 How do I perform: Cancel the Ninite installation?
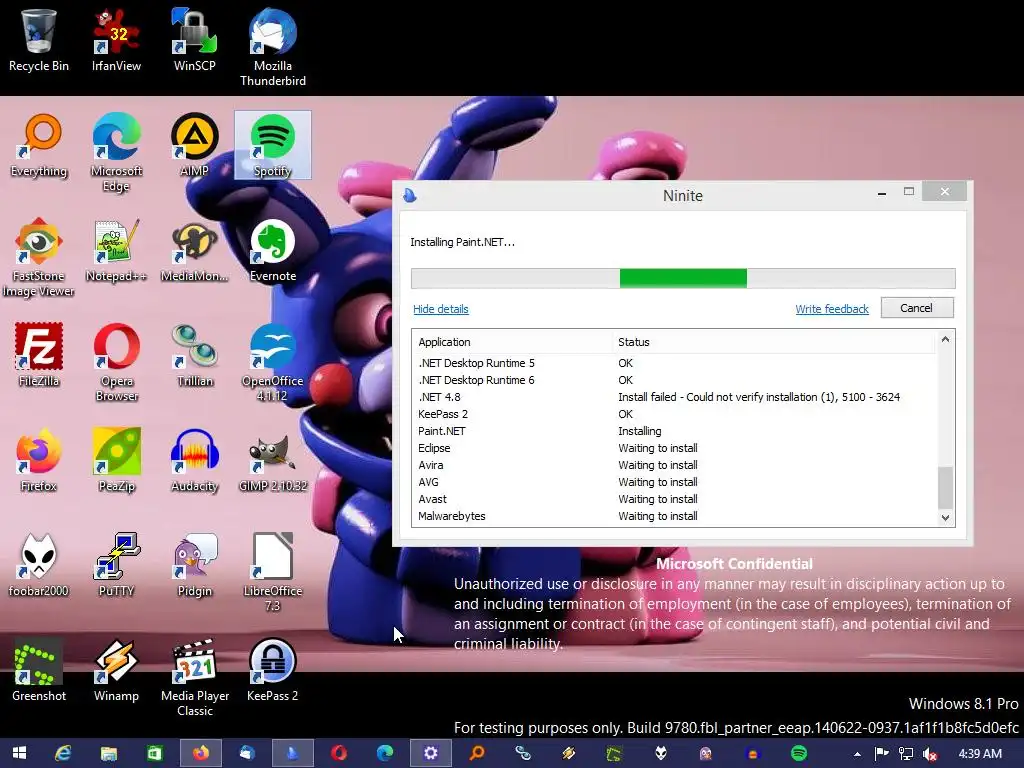click(x=917, y=308)
